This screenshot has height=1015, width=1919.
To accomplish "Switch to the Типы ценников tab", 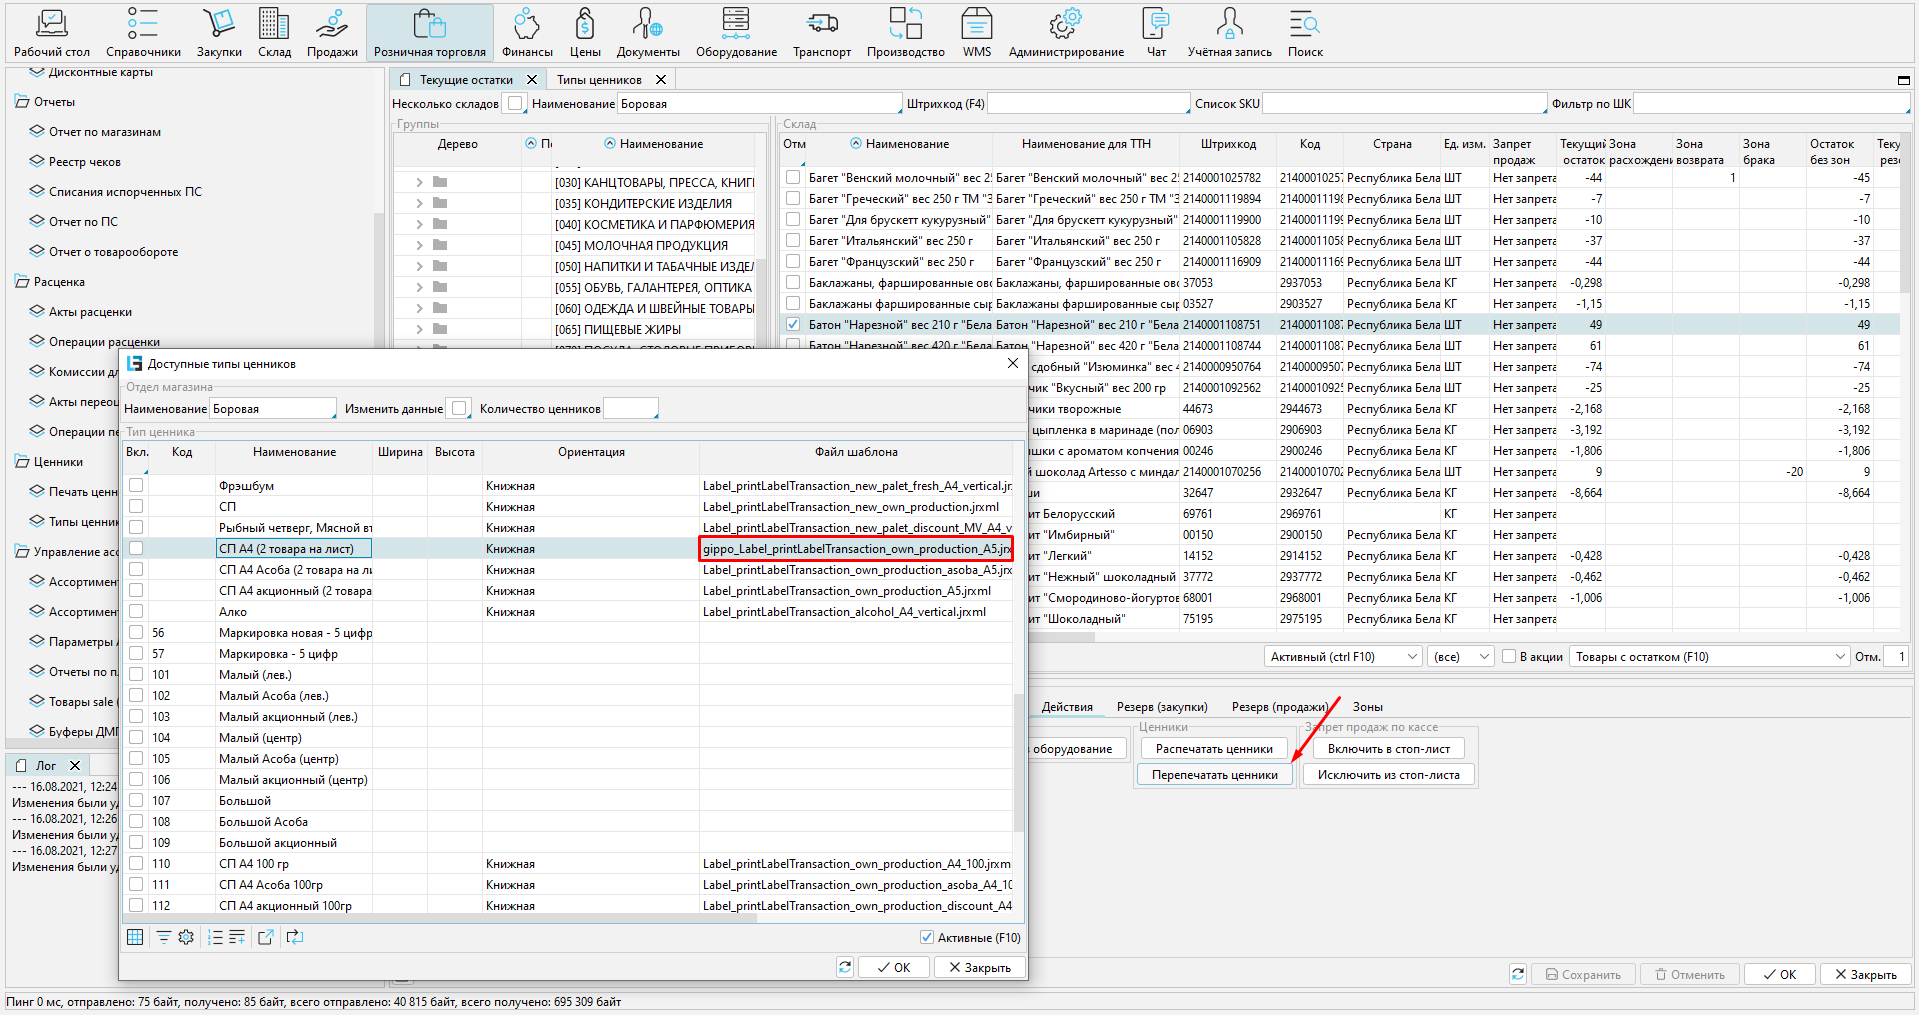I will click(x=599, y=80).
